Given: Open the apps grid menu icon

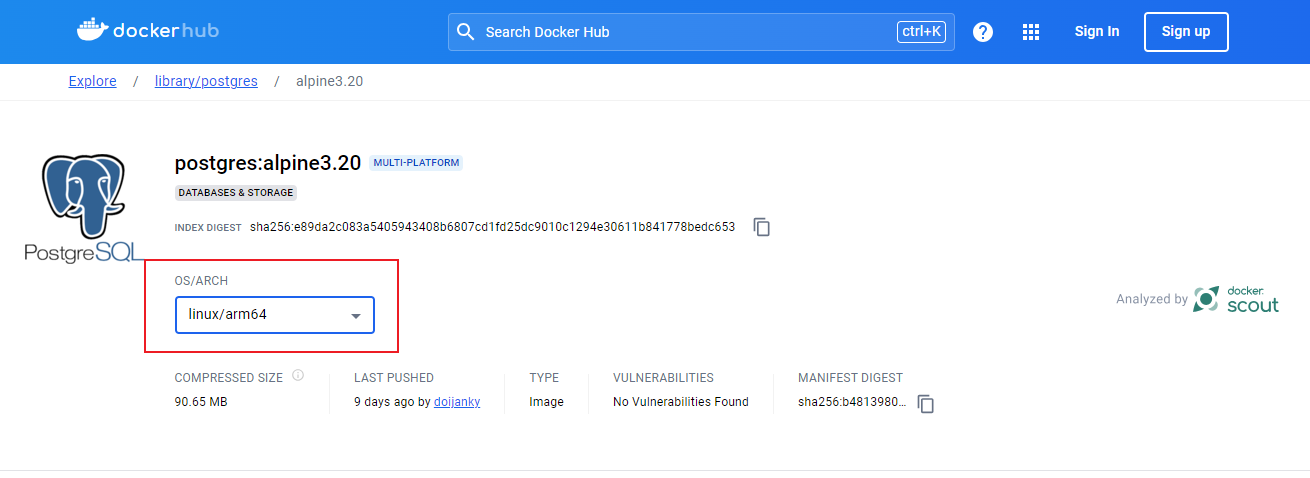Looking at the screenshot, I should pyautogui.click(x=1031, y=32).
